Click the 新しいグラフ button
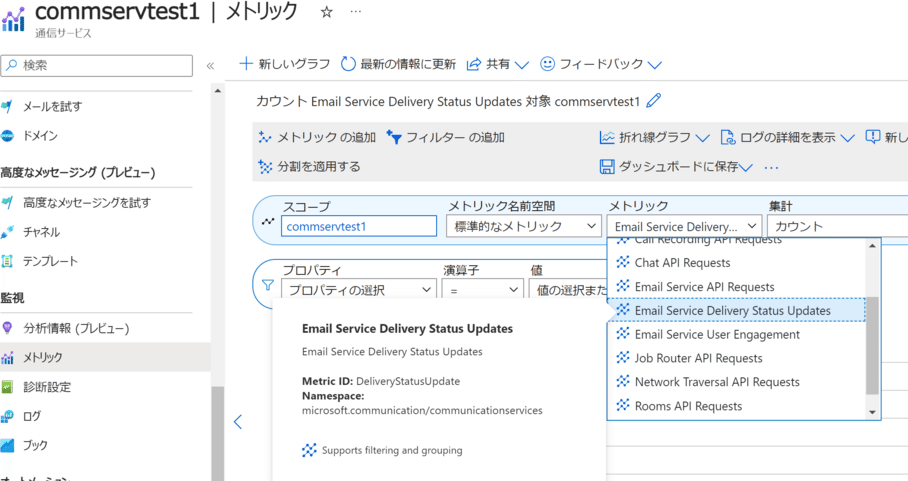The height and width of the screenshot is (481, 908). [x=285, y=64]
